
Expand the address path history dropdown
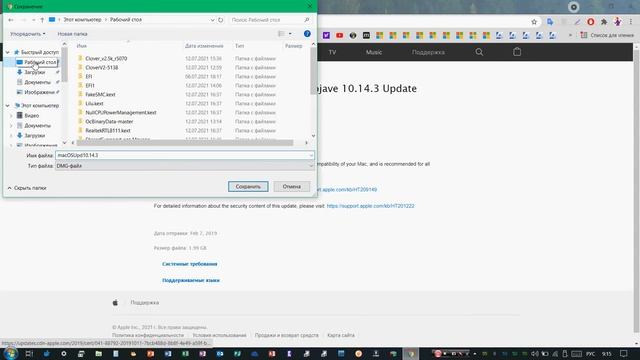click(x=212, y=20)
